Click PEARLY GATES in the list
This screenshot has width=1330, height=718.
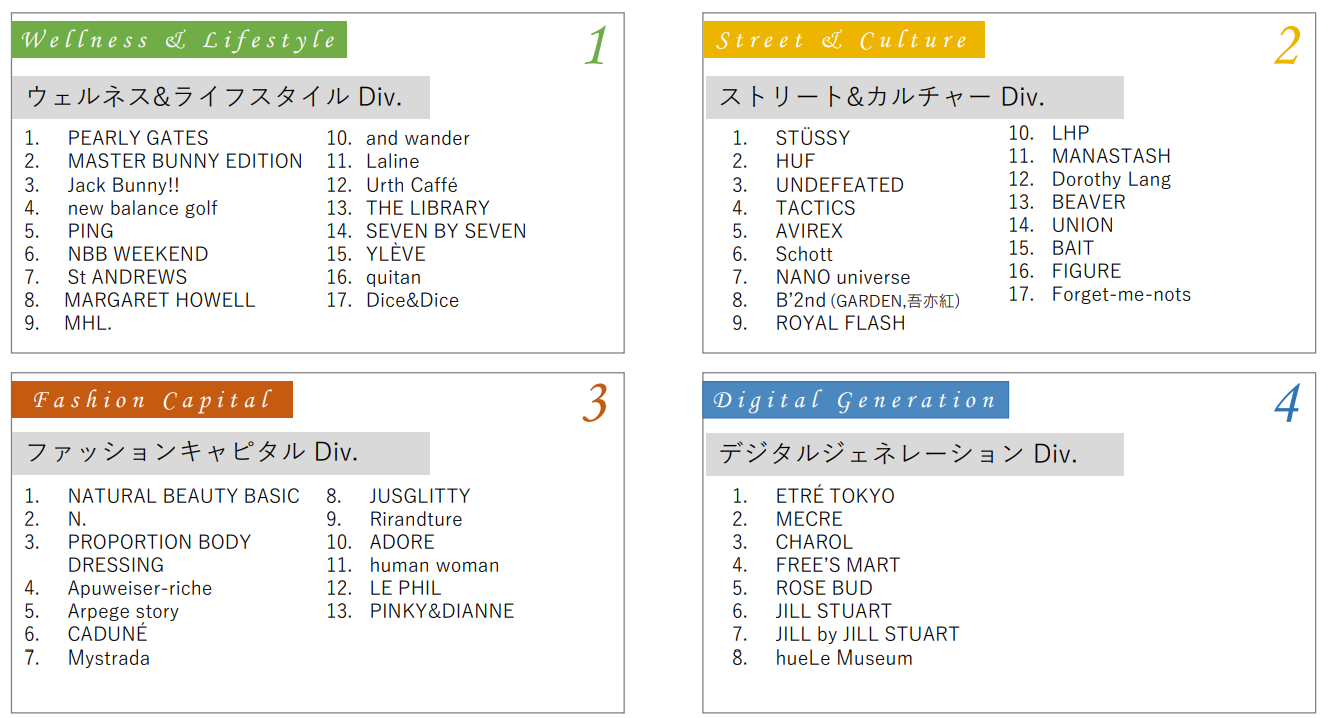pyautogui.click(x=138, y=138)
